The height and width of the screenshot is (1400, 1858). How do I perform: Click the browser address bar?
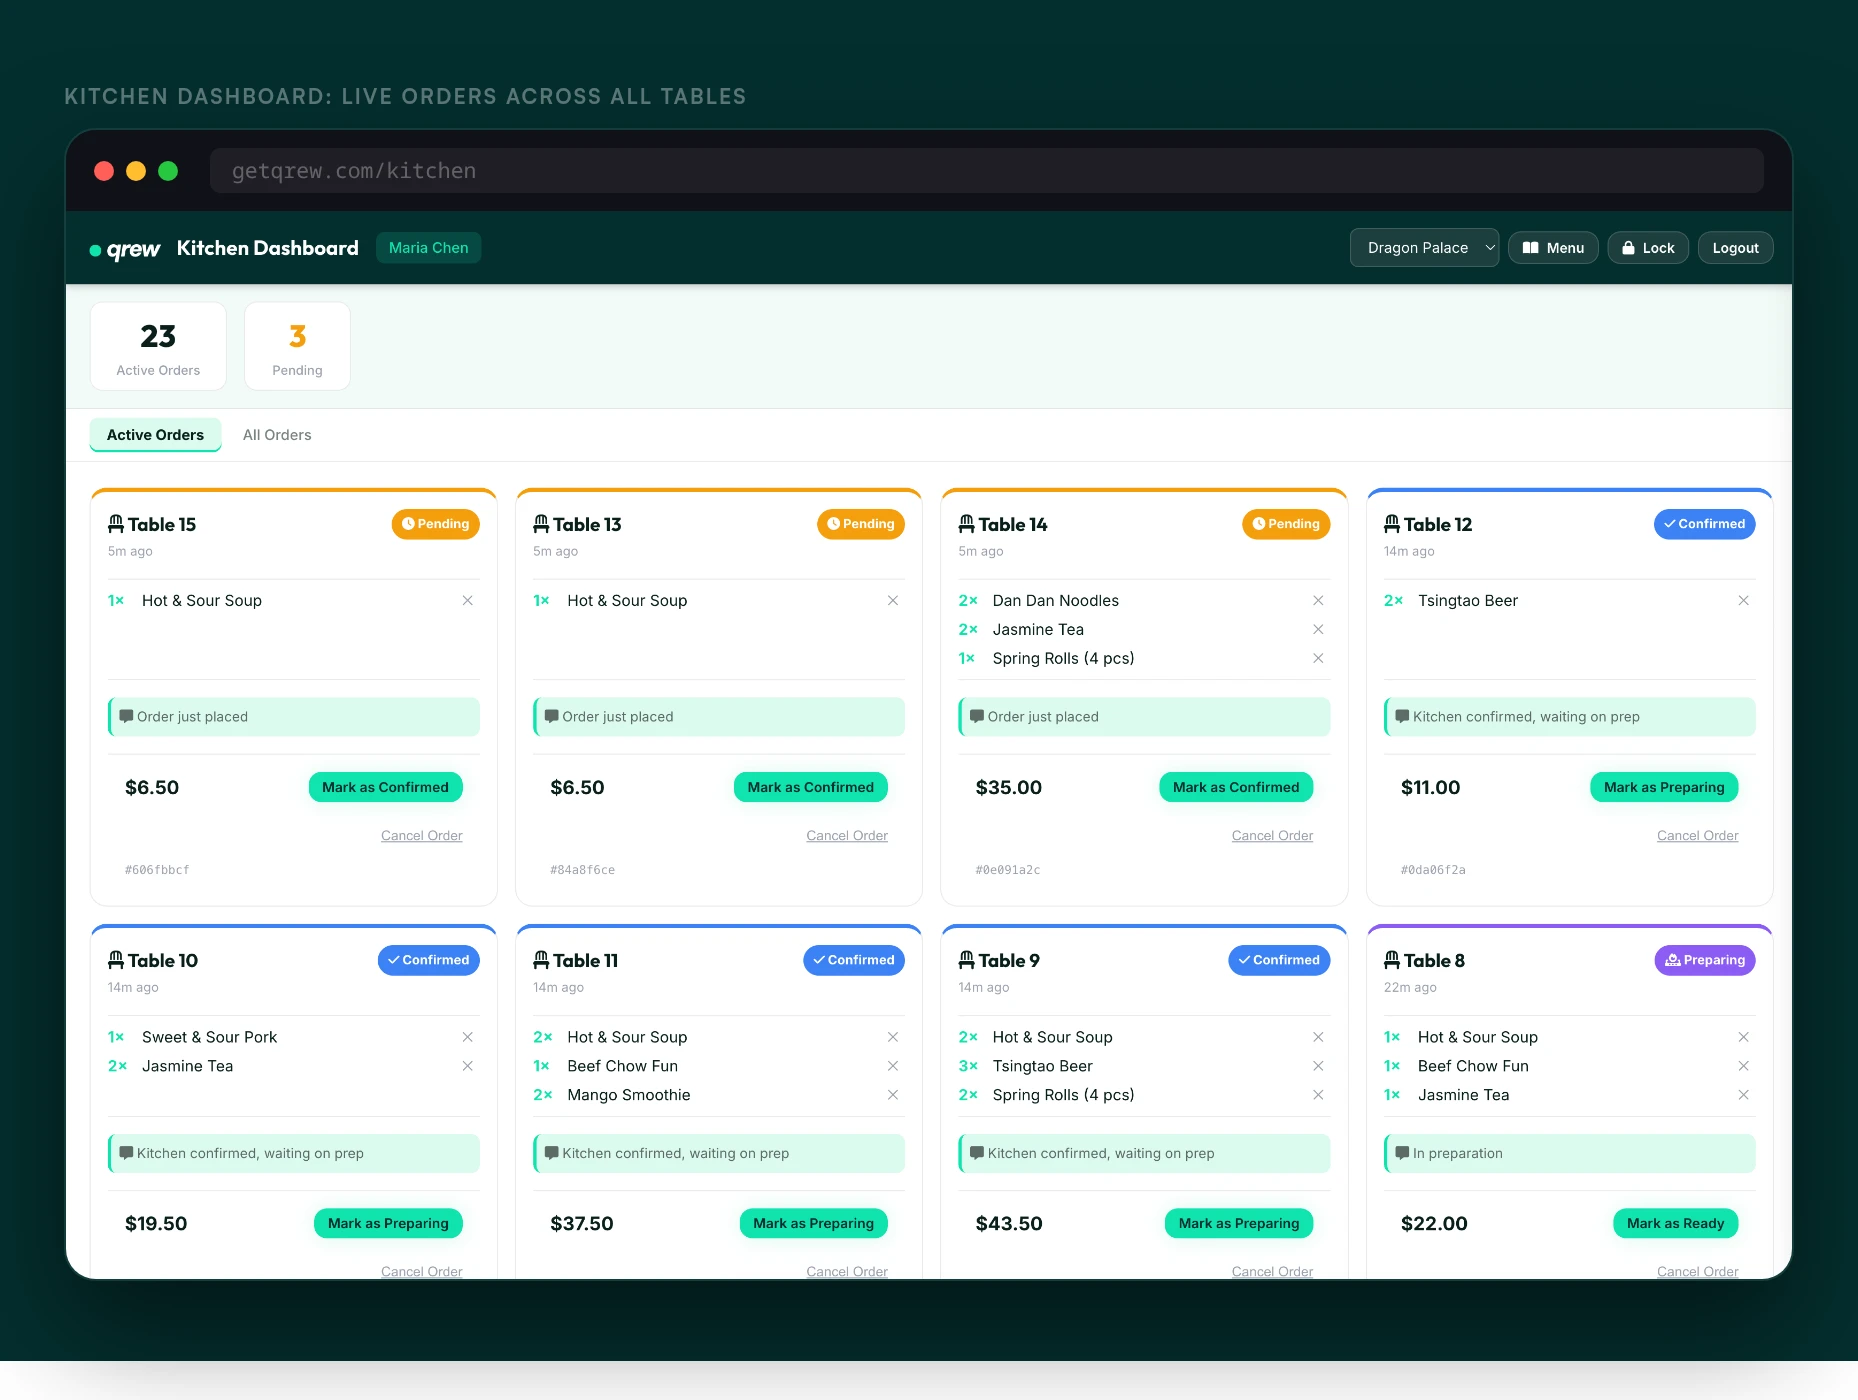[986, 171]
